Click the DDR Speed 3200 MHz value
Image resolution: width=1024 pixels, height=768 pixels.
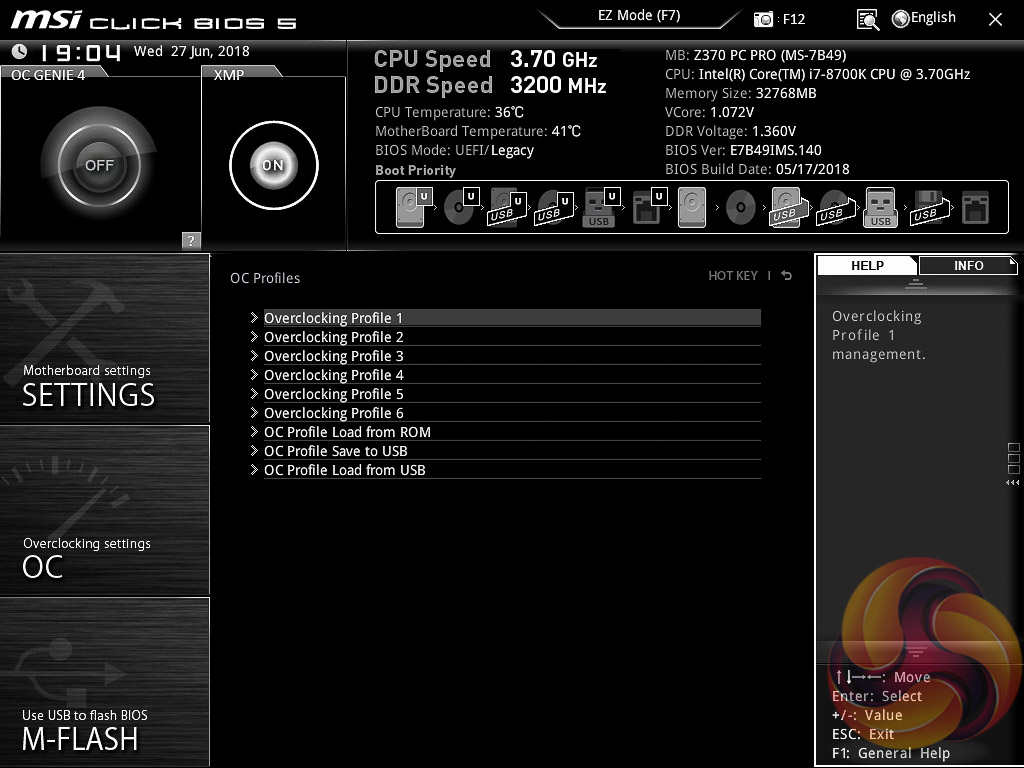coord(558,86)
